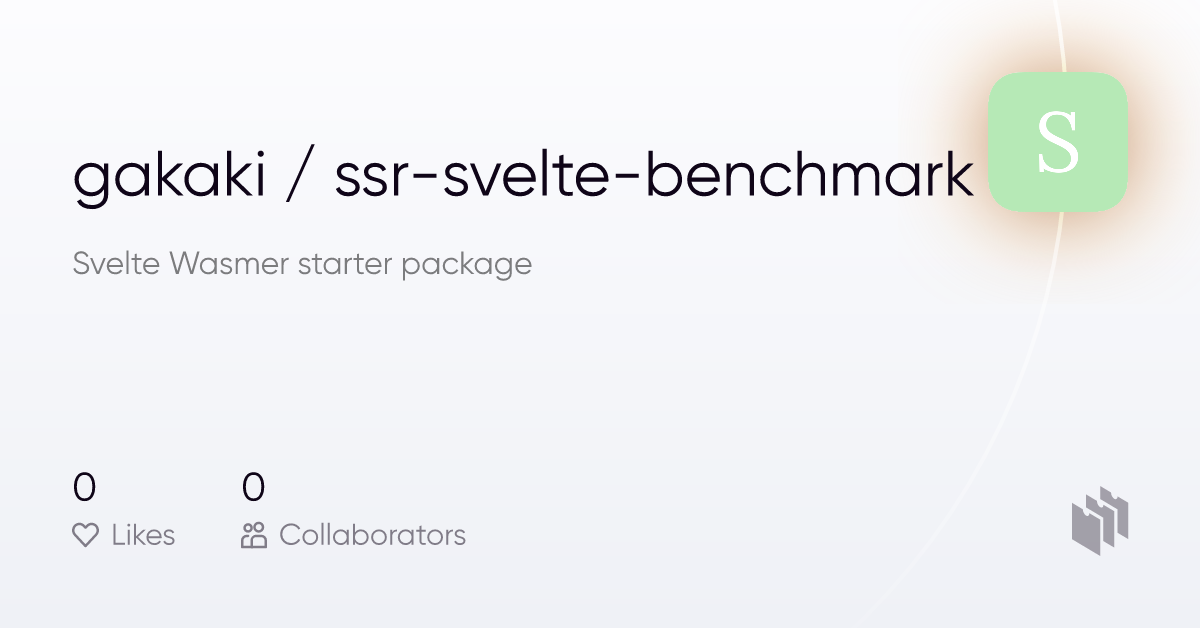This screenshot has width=1200, height=628.
Task: Click the Collaborators label
Action: 372,535
